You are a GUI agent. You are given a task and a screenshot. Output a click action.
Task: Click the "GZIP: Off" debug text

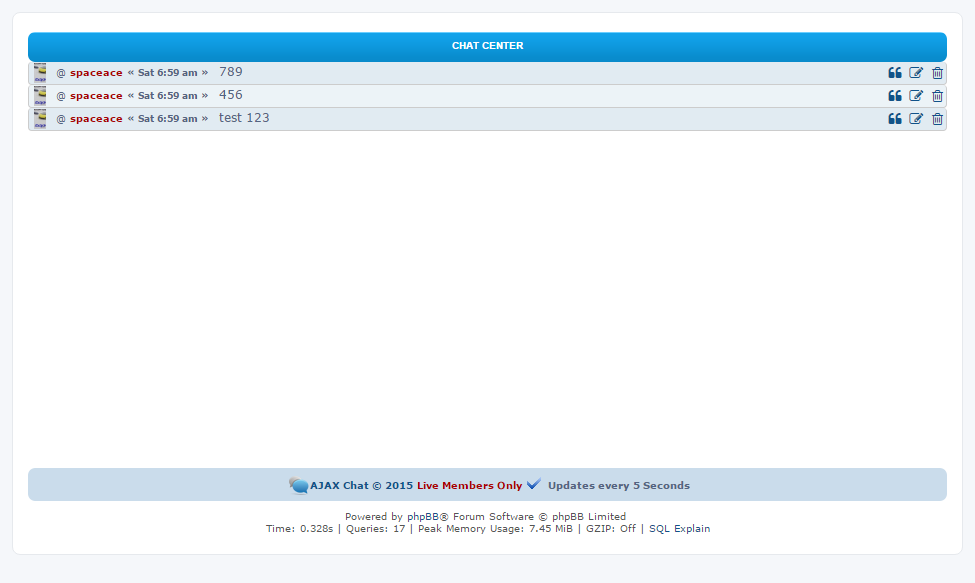(x=611, y=528)
